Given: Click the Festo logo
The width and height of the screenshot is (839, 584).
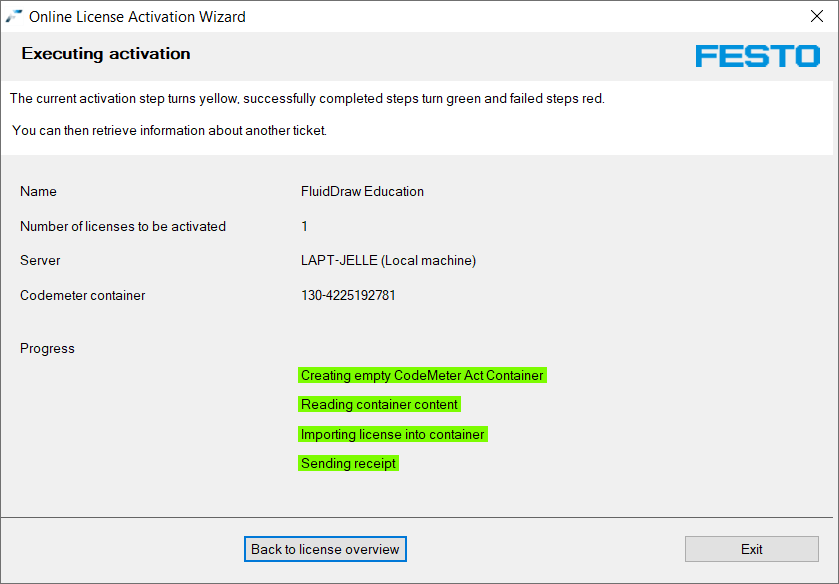Looking at the screenshot, I should click(x=758, y=56).
